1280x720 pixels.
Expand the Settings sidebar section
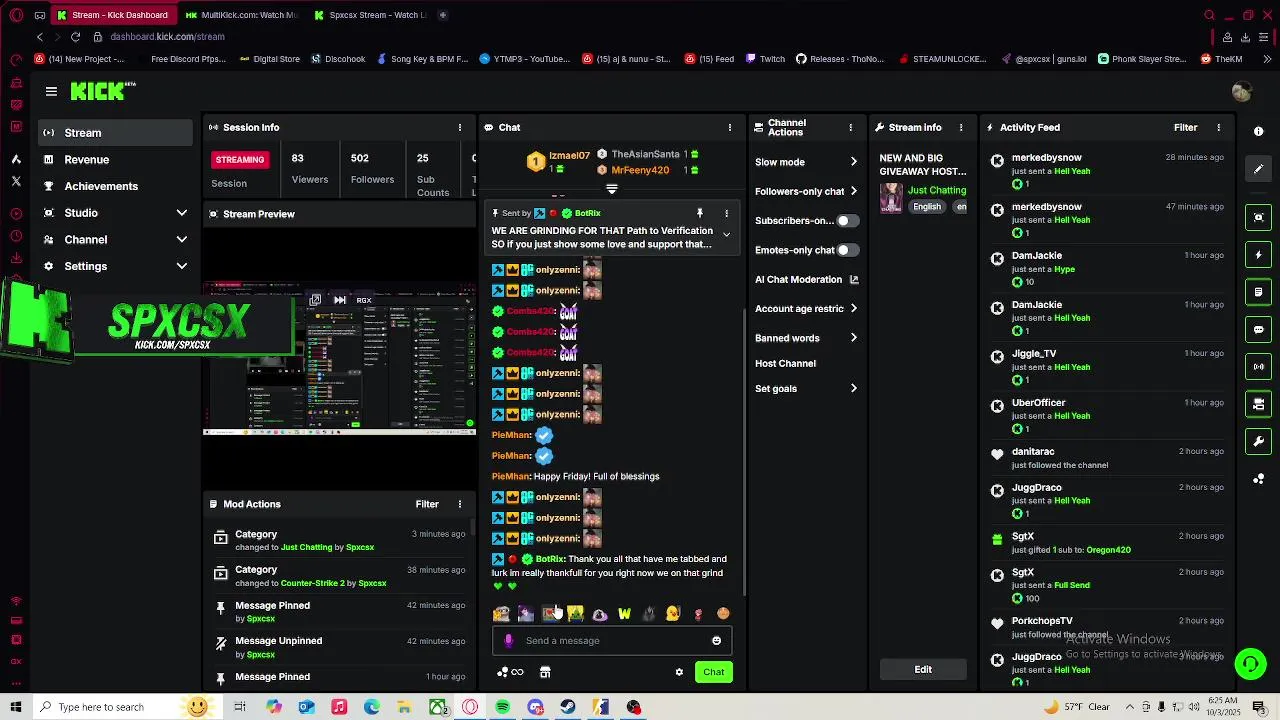(x=182, y=266)
